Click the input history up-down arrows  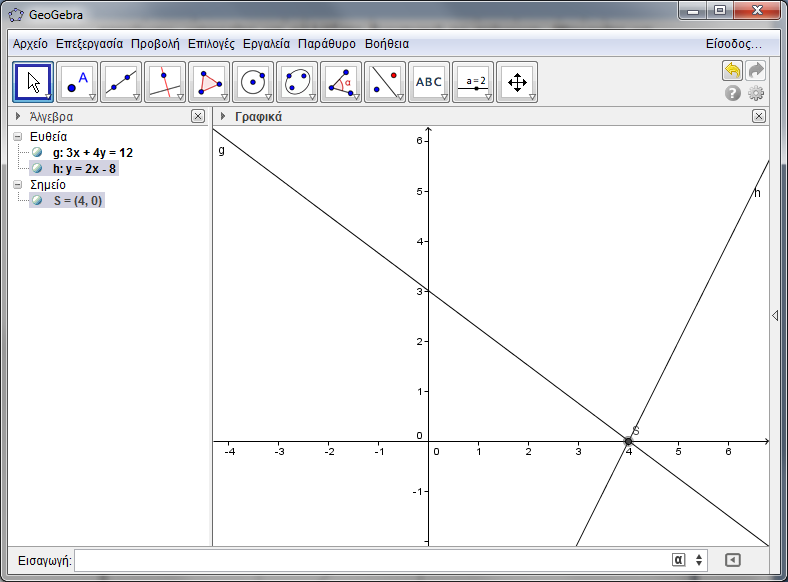tap(699, 559)
